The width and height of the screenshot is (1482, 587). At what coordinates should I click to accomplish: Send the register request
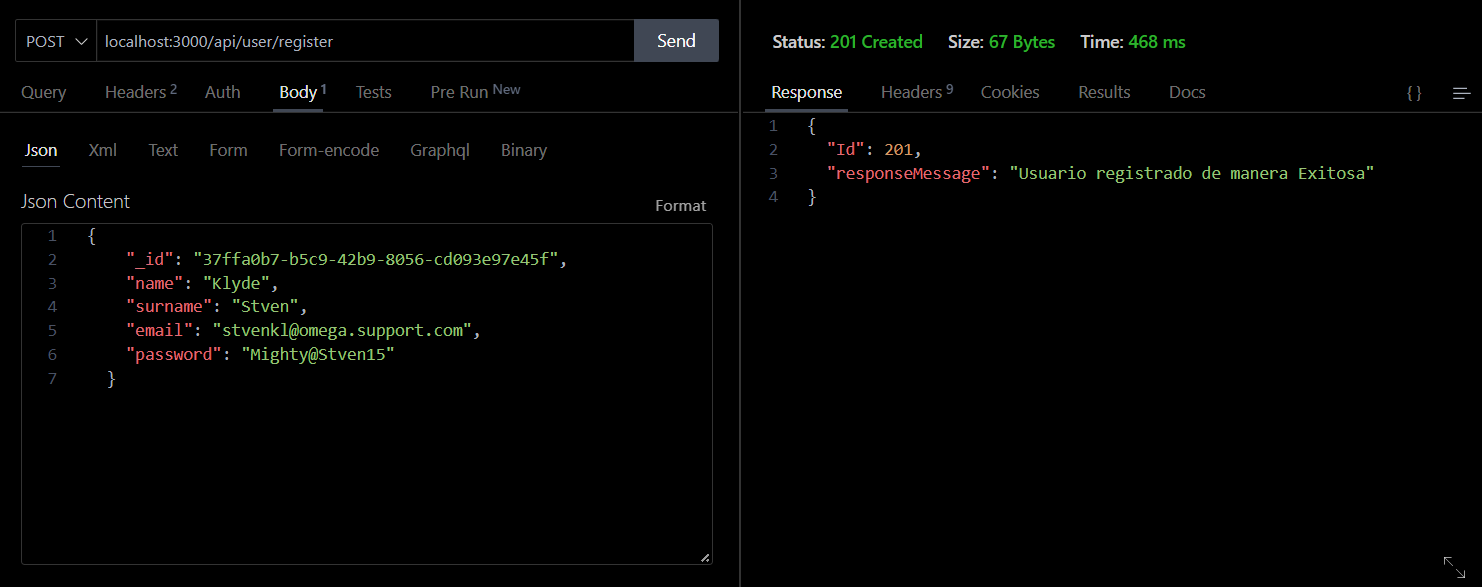[676, 41]
